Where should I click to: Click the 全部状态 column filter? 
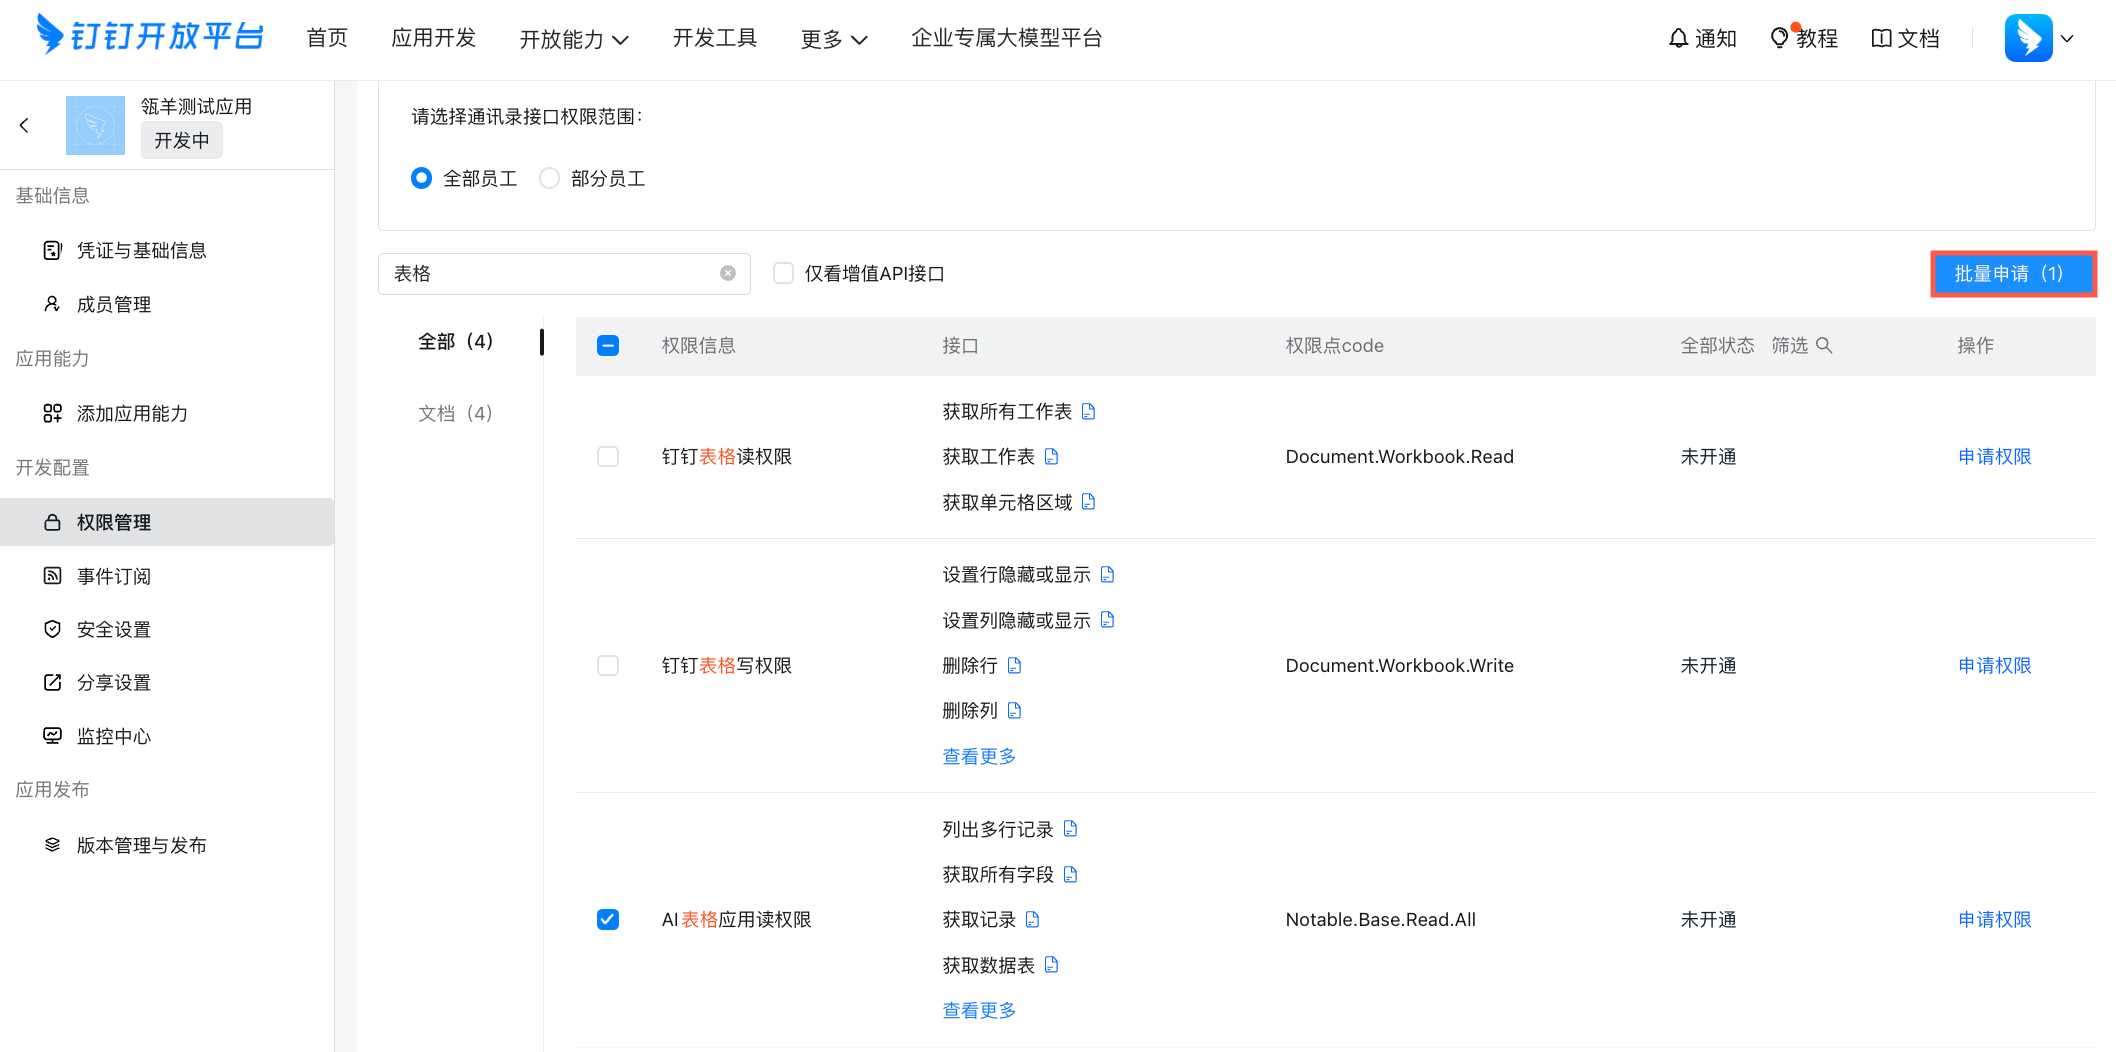tap(1717, 346)
